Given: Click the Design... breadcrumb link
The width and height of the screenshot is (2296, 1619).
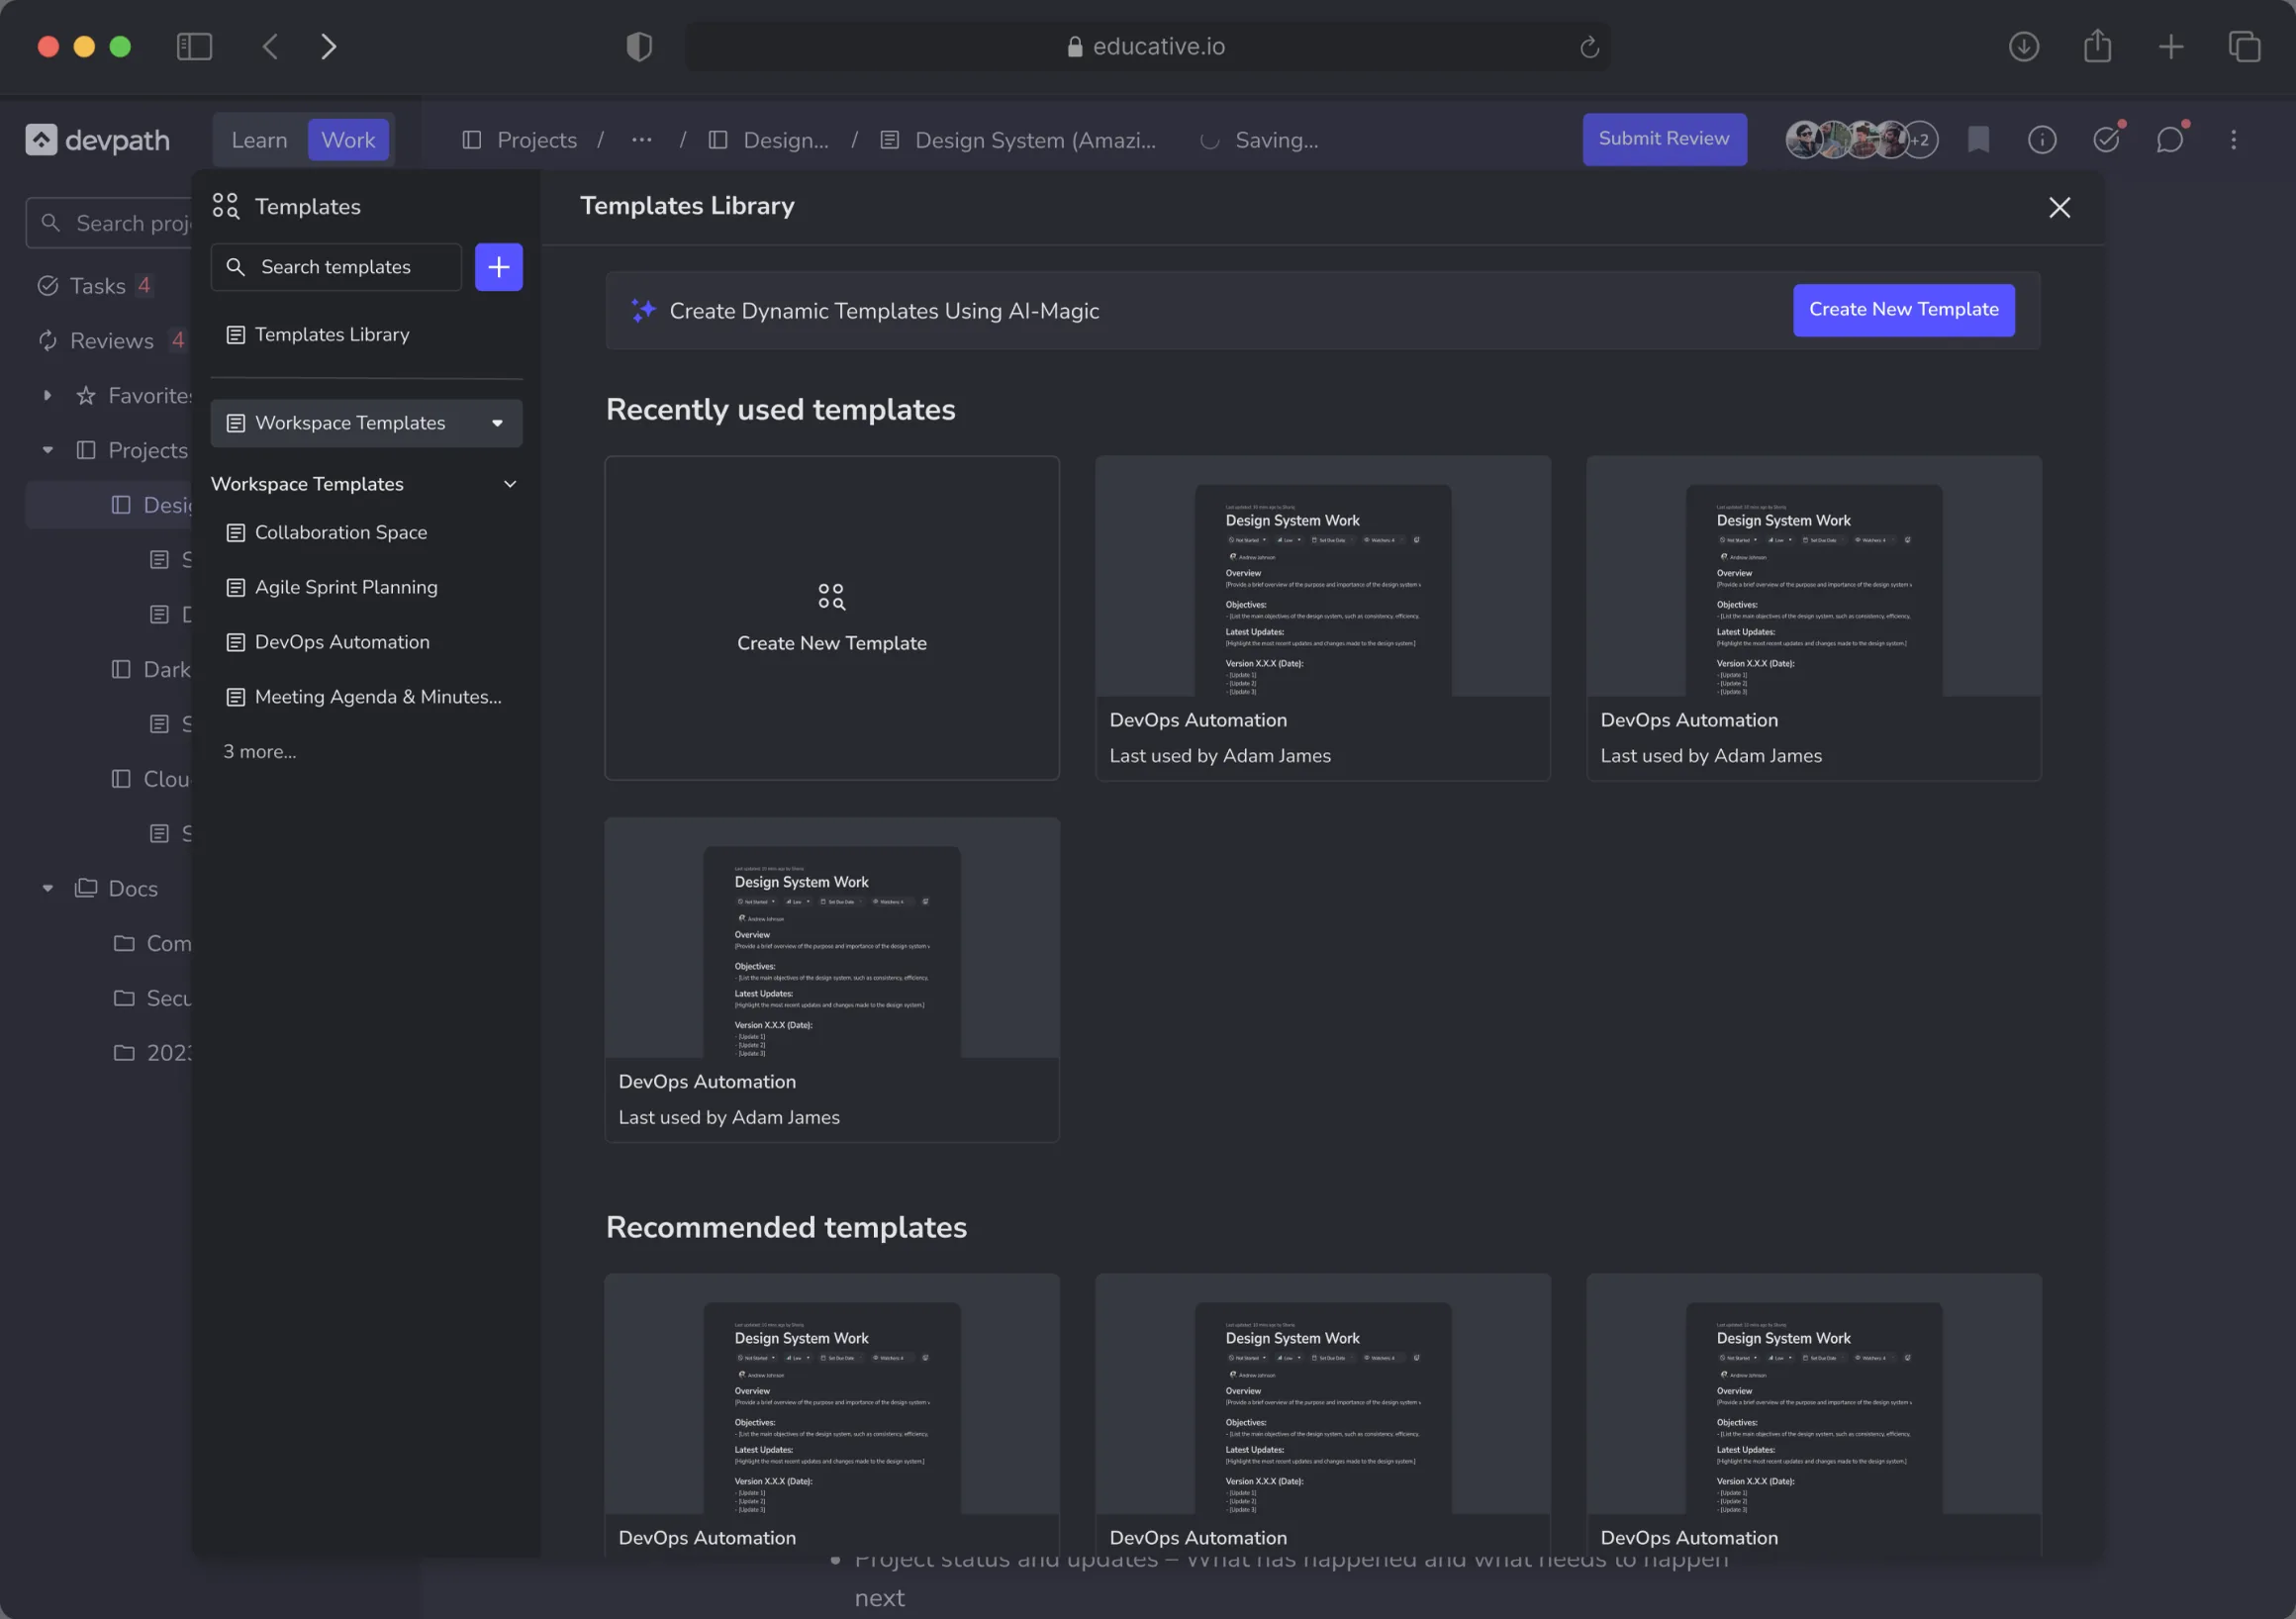Looking at the screenshot, I should tap(768, 140).
